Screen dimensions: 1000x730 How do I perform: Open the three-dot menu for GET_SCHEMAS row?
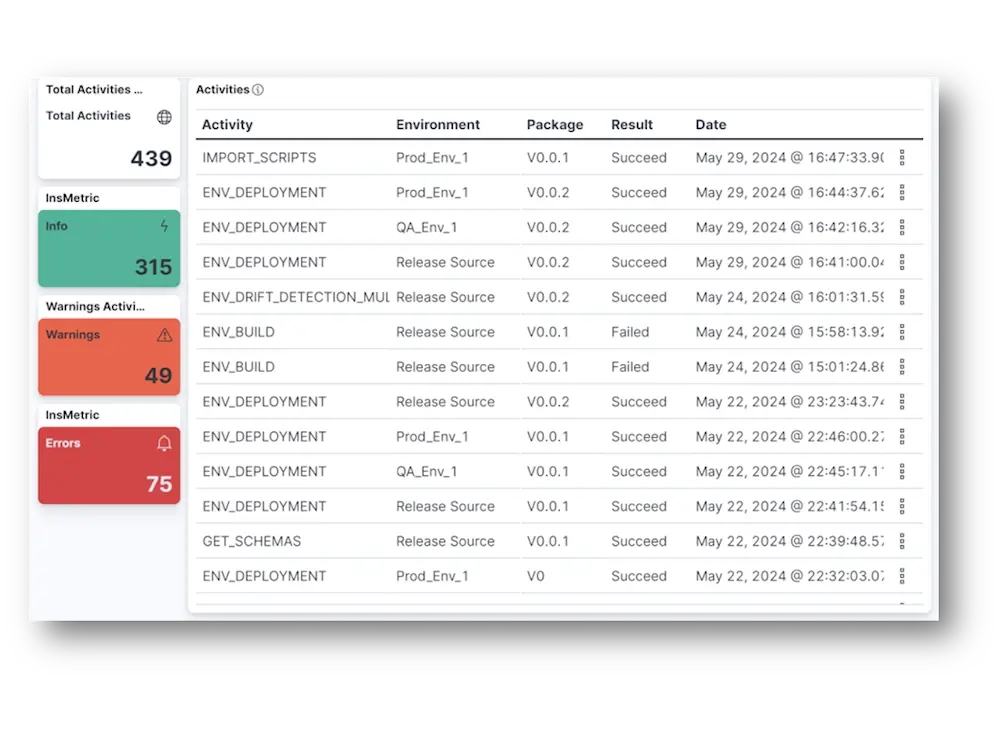902,541
